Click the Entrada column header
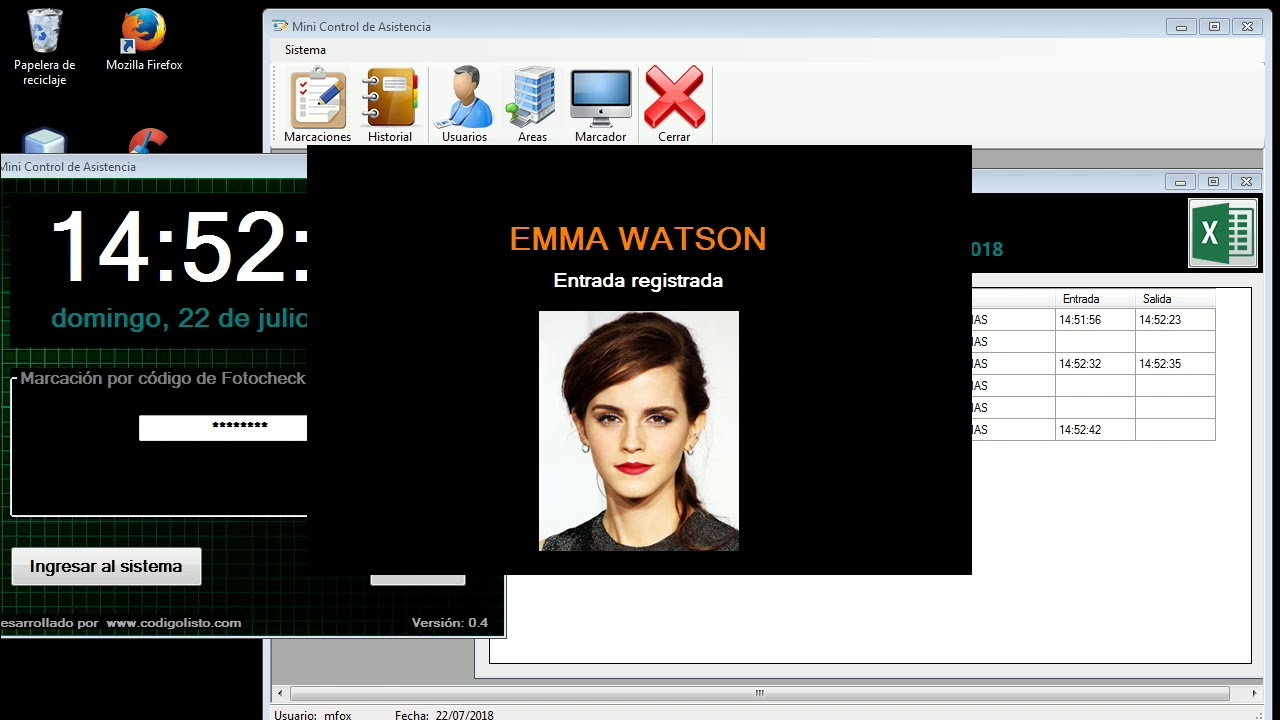The image size is (1280, 720). point(1095,299)
